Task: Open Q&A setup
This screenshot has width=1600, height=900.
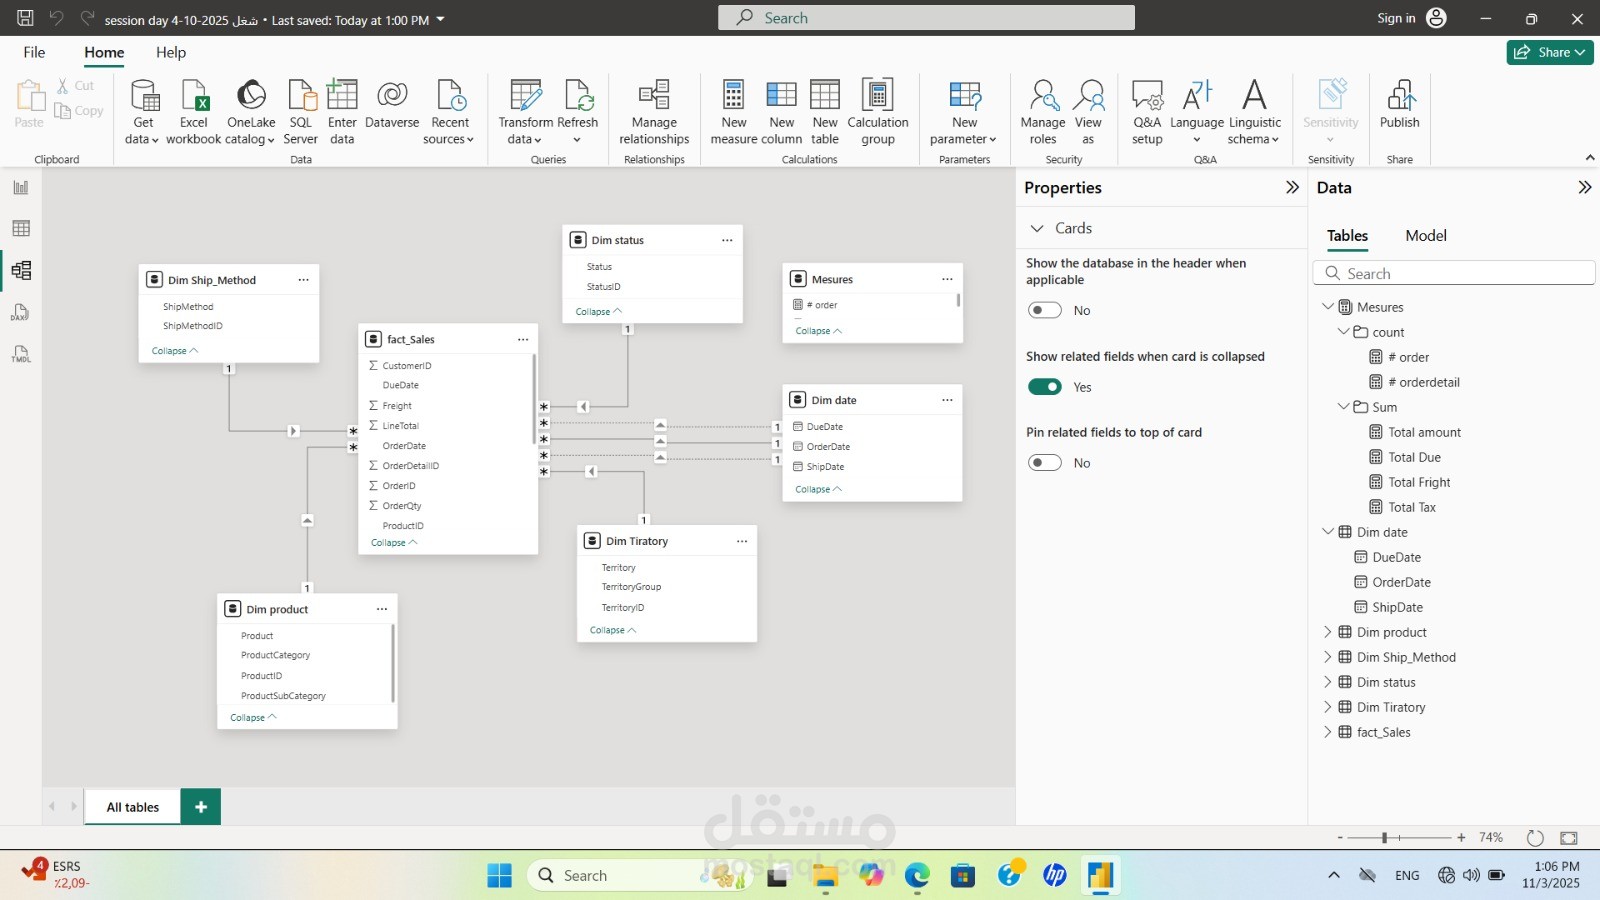Action: 1147,112
